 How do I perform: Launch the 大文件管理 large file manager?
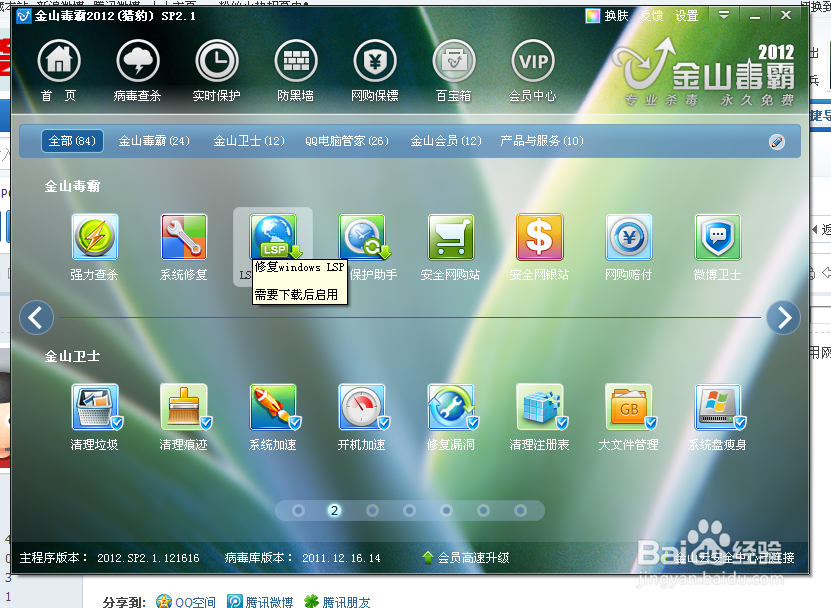tap(631, 407)
